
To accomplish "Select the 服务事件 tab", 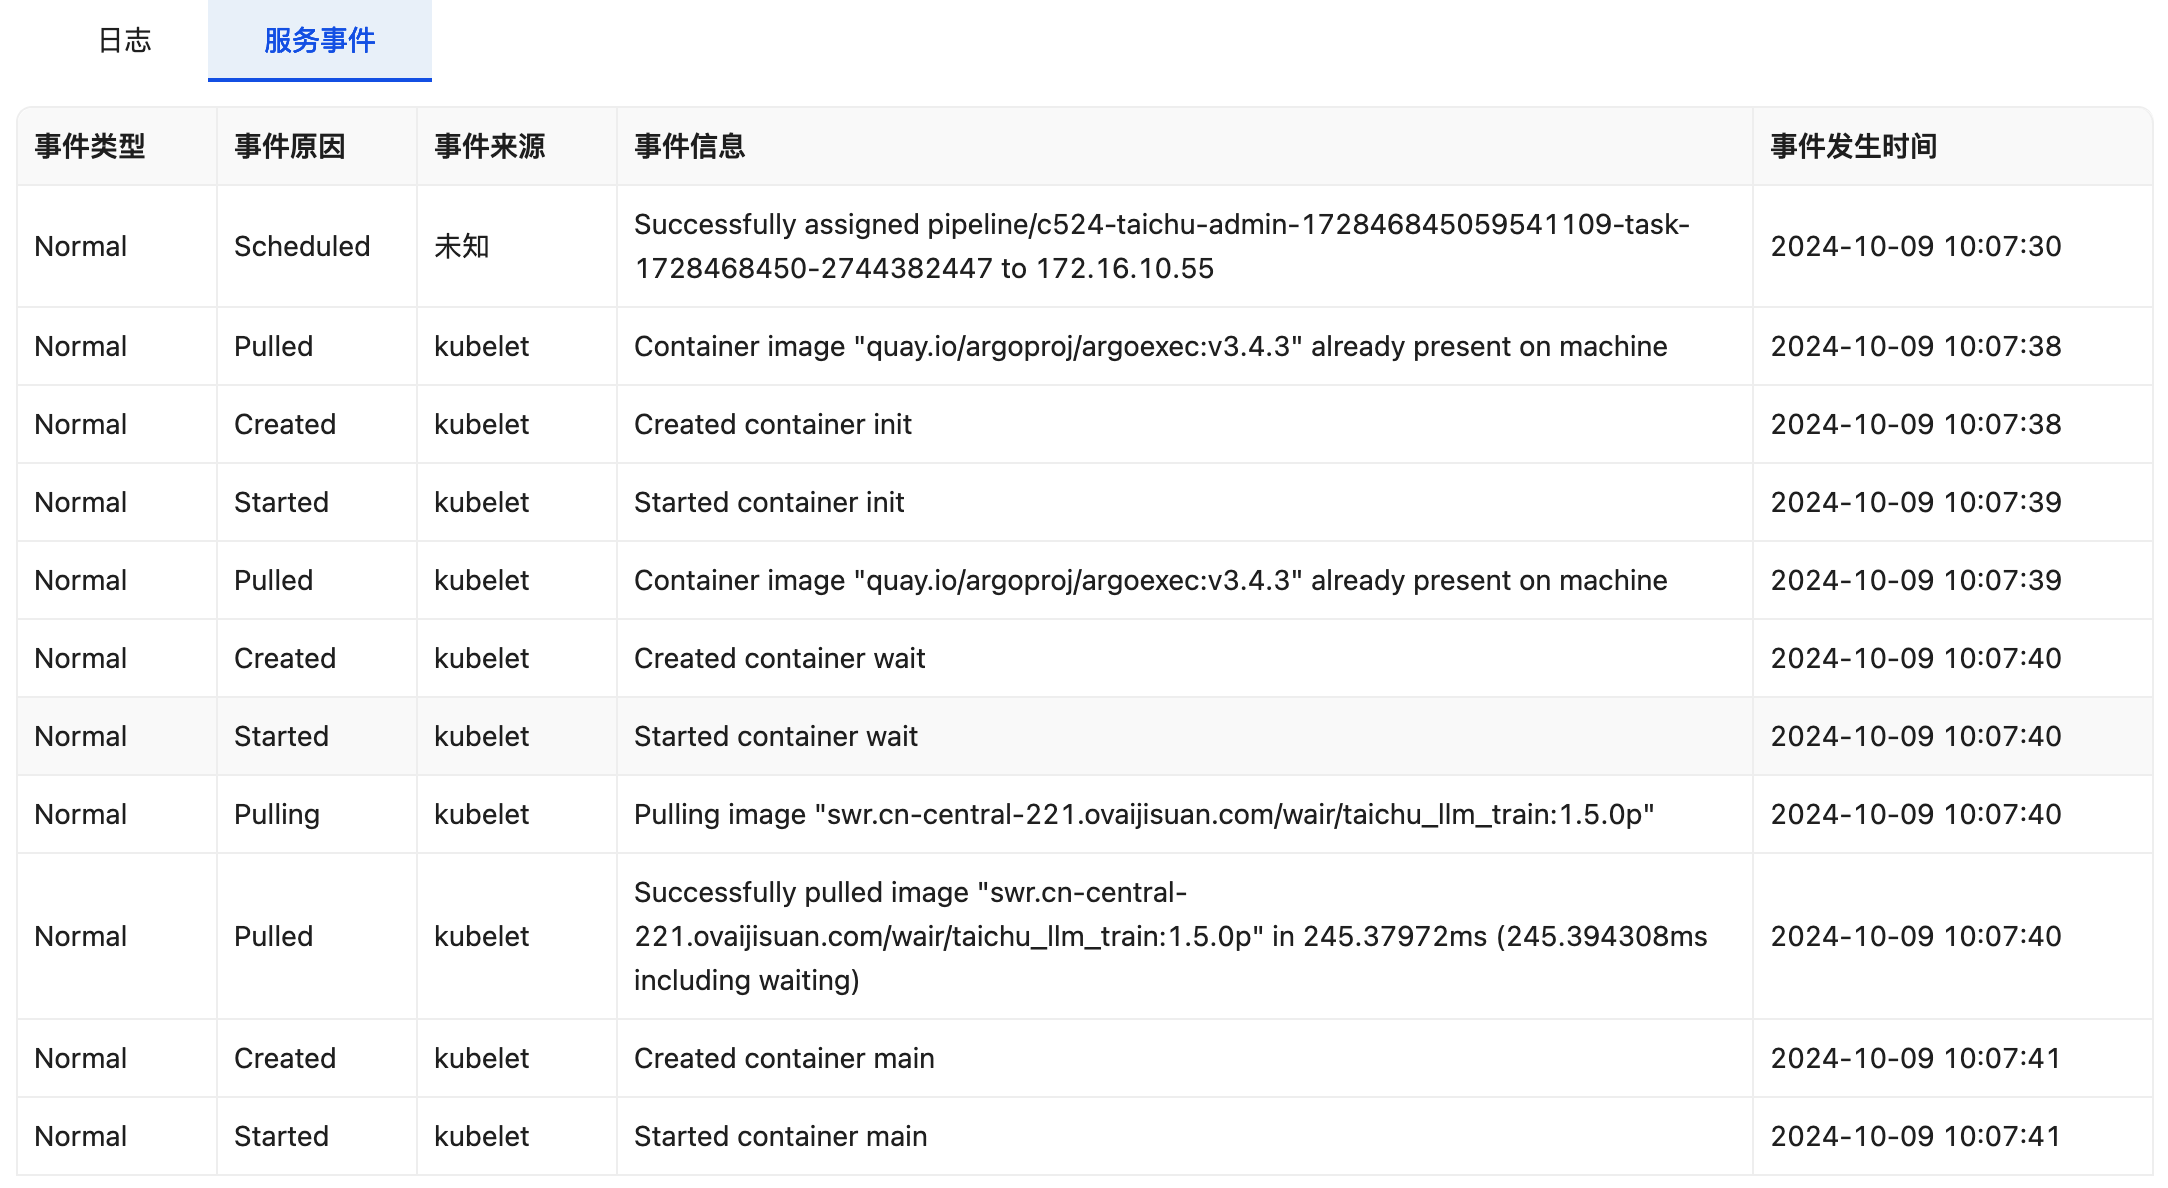I will click(319, 40).
